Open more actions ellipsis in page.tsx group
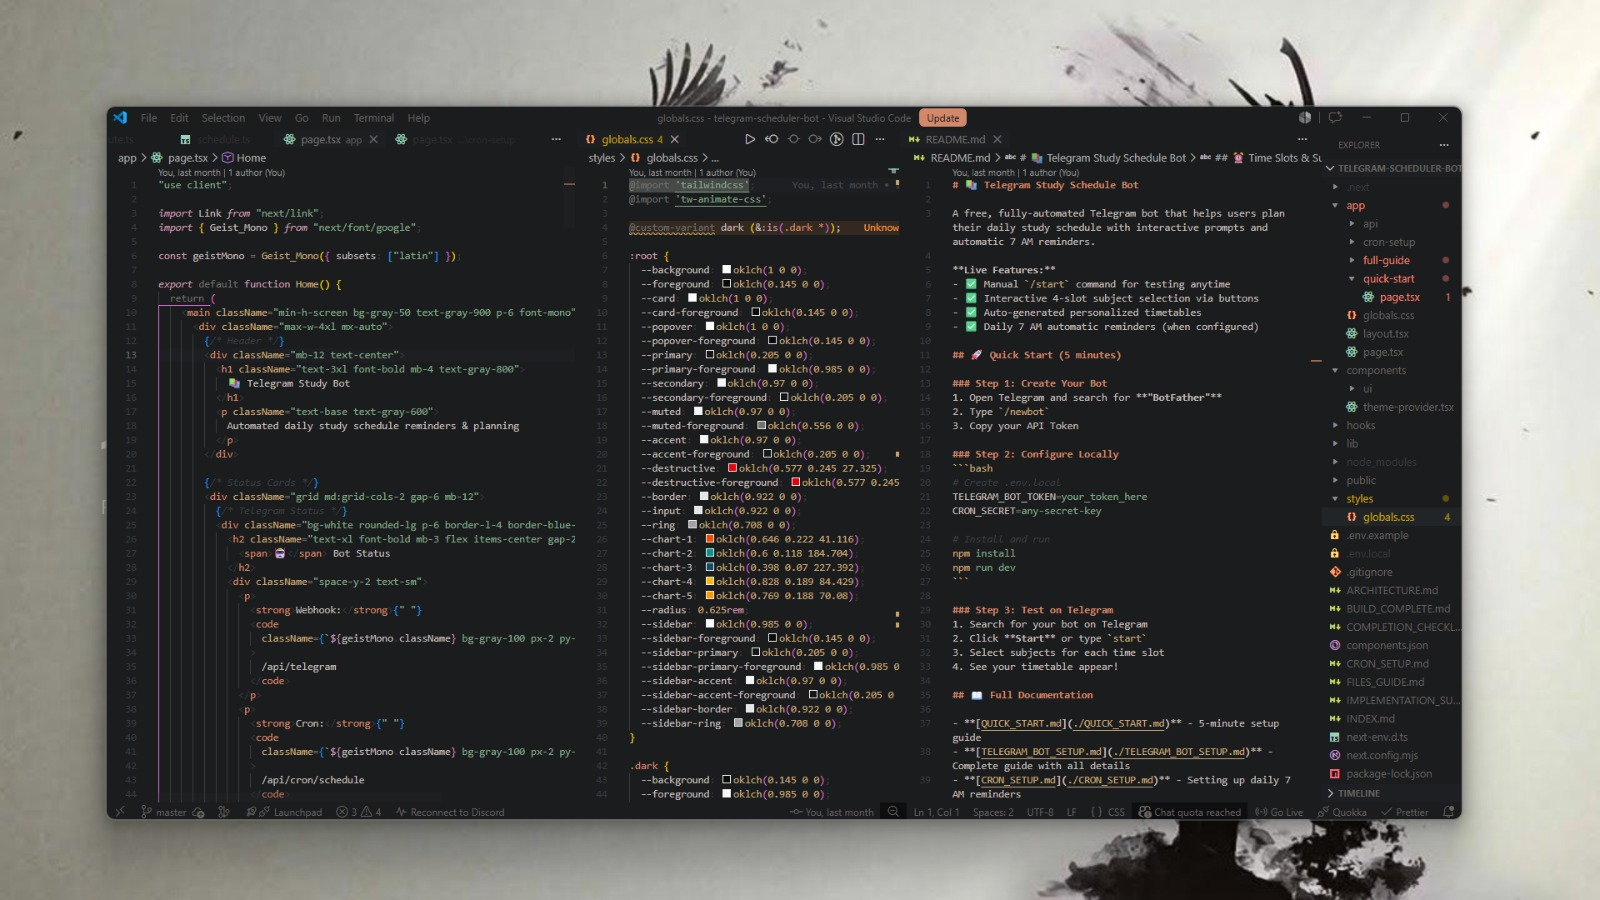This screenshot has width=1600, height=900. click(556, 139)
